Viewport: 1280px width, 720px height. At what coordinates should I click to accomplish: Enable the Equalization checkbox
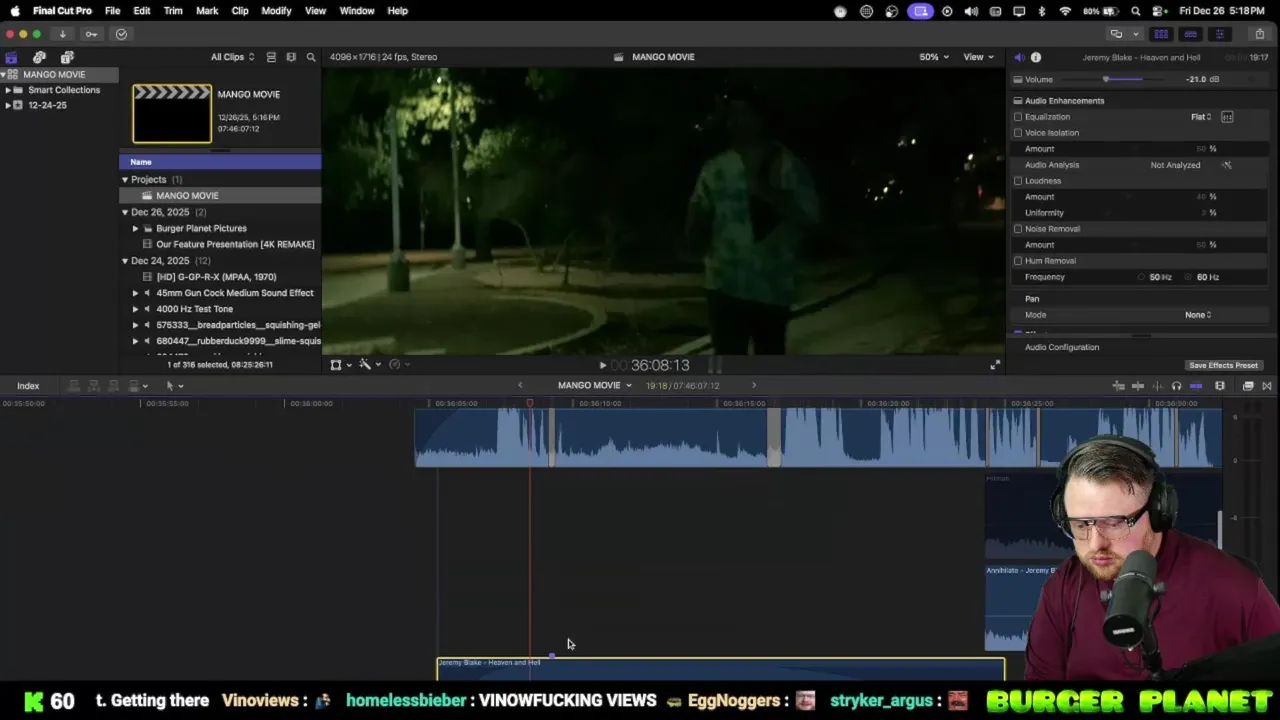coord(1018,117)
